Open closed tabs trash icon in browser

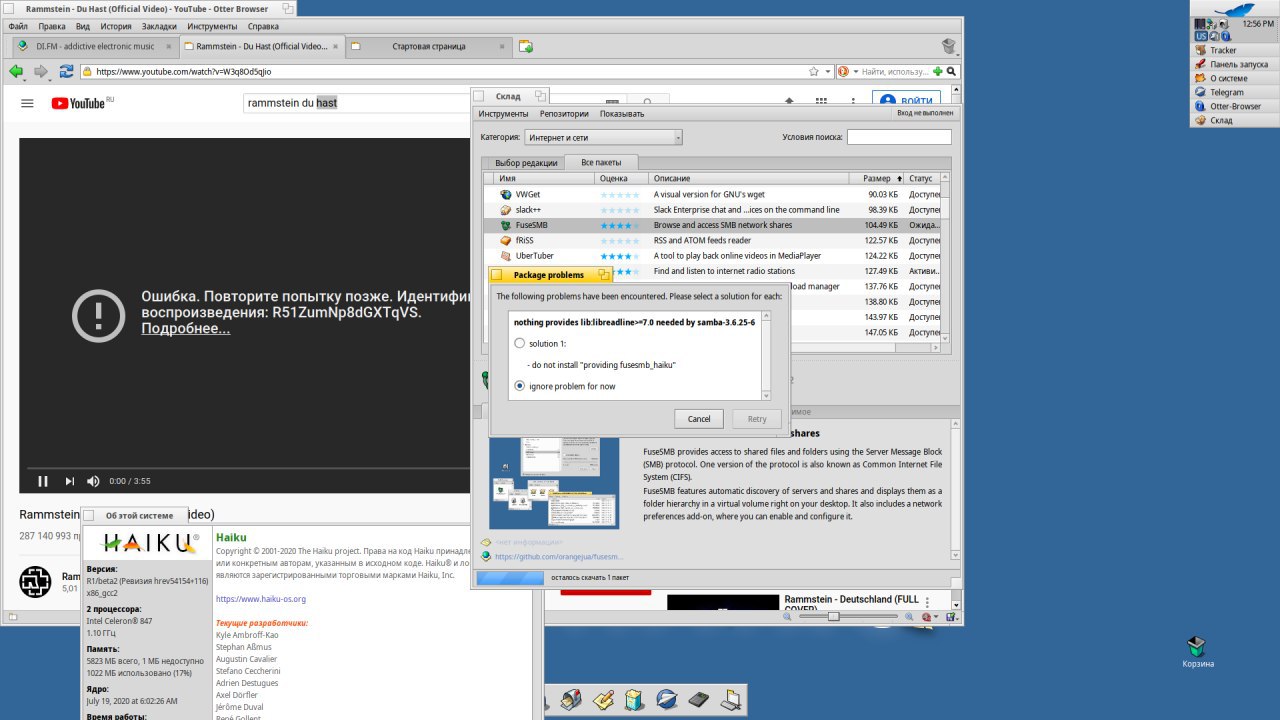pos(949,46)
